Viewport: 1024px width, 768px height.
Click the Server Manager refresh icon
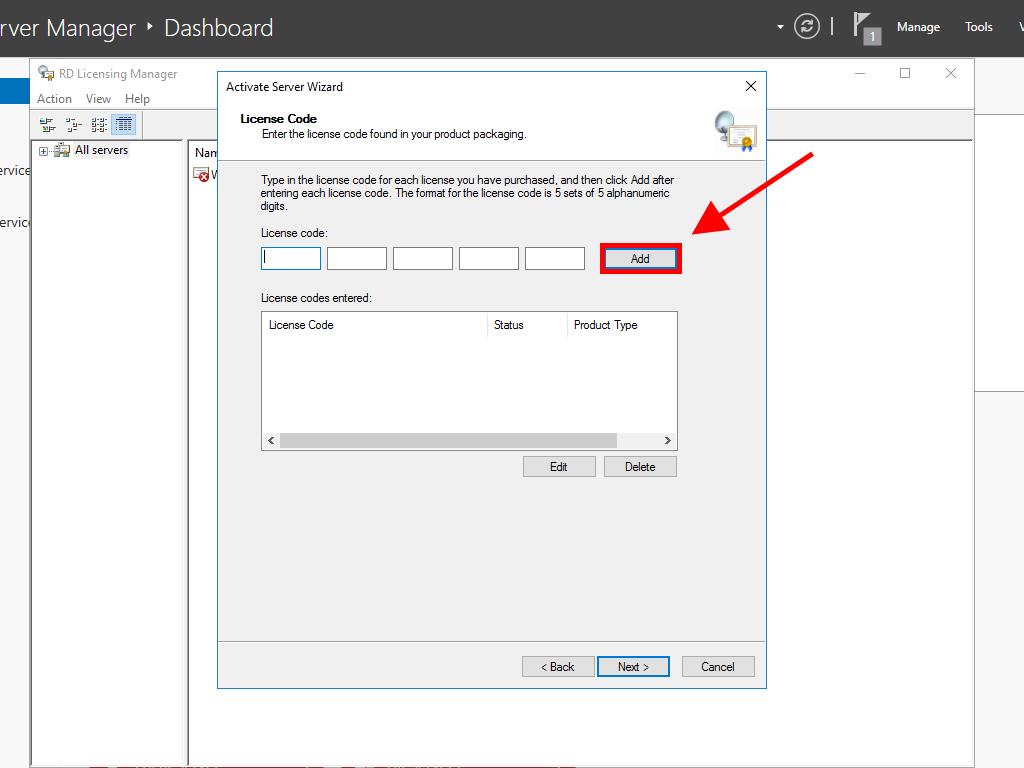807,27
